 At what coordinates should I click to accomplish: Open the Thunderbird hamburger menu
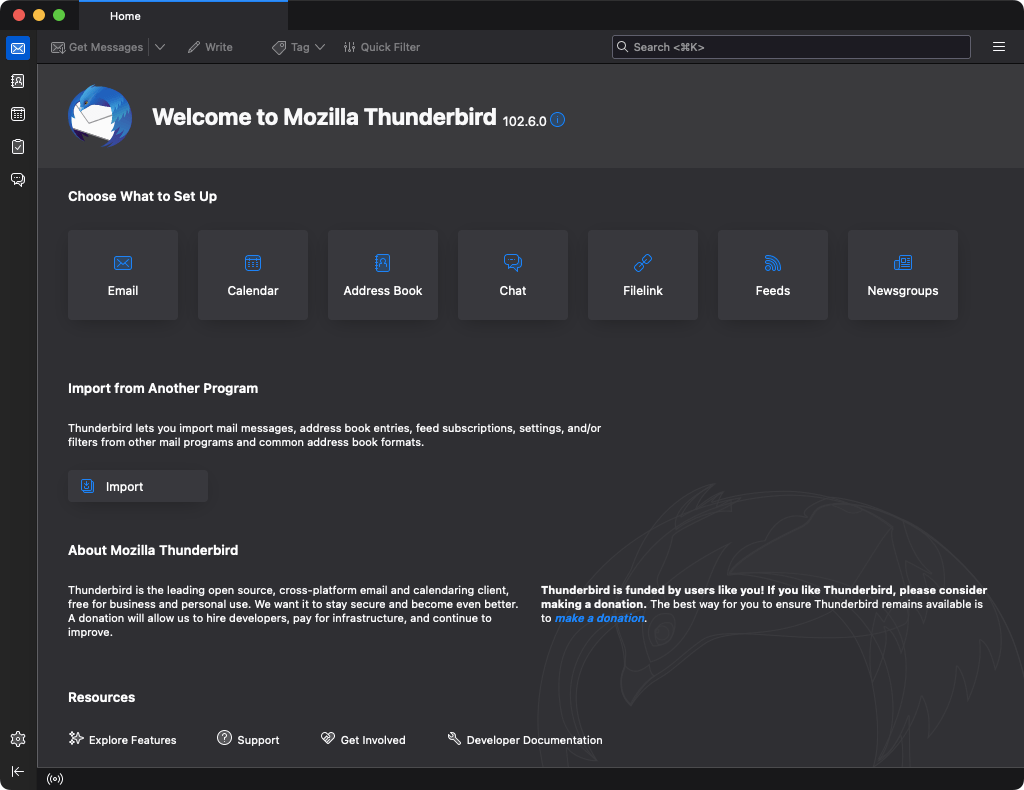pos(999,47)
